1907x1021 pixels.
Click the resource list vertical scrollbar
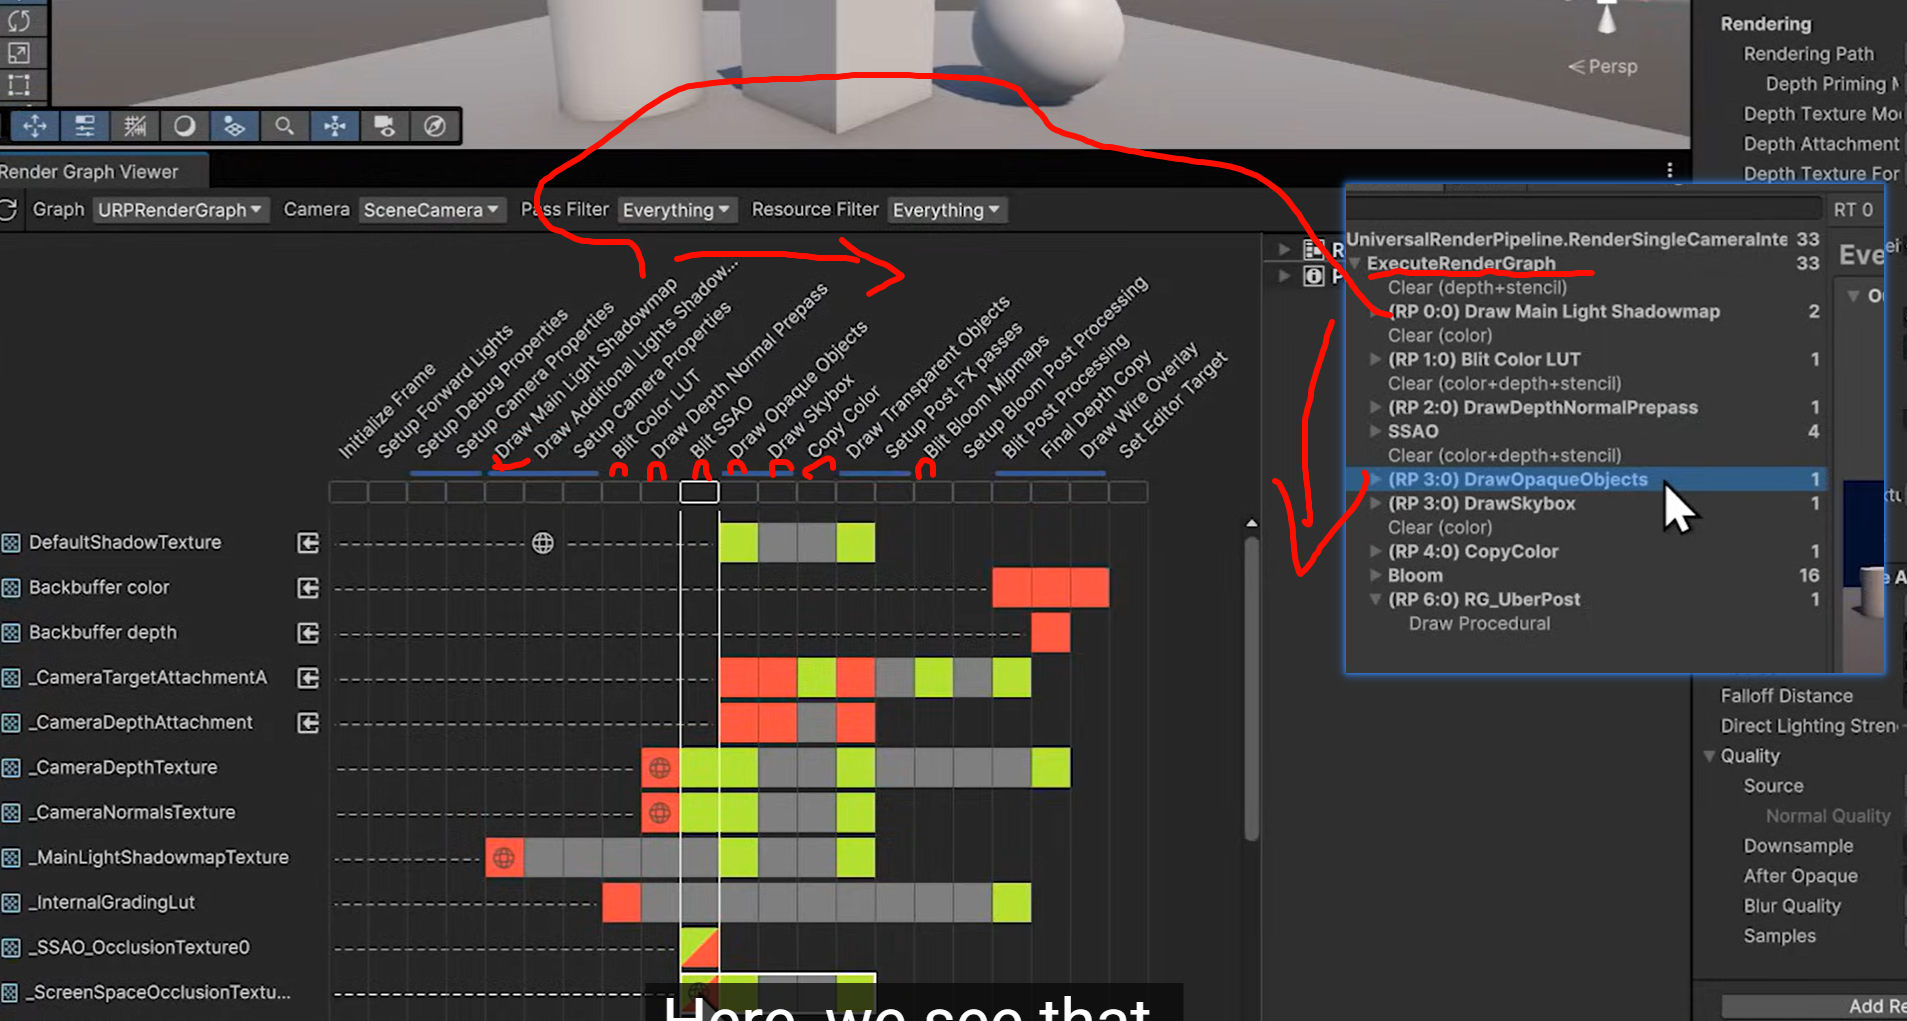click(1251, 689)
